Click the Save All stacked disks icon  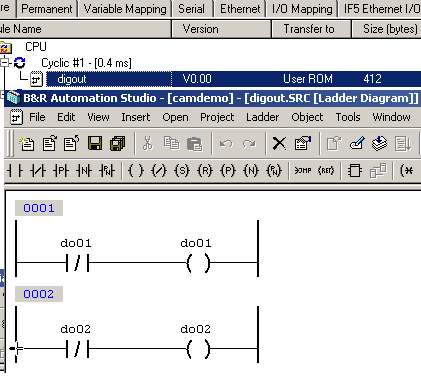click(118, 144)
